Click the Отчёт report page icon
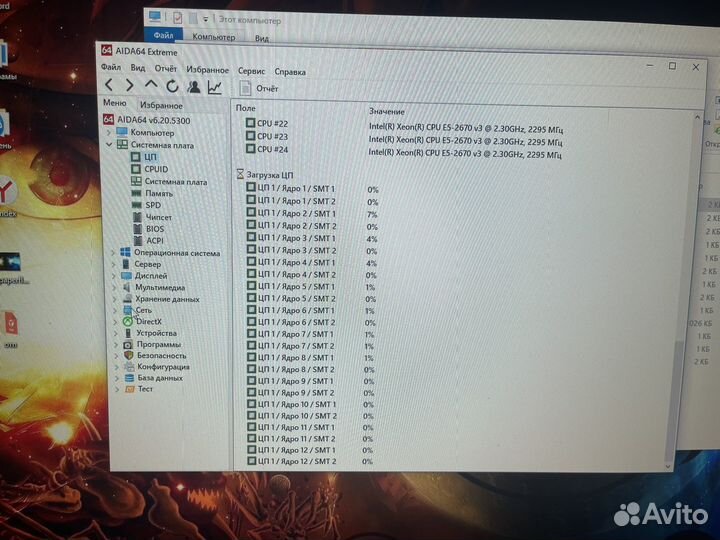720x540 pixels. (x=244, y=88)
